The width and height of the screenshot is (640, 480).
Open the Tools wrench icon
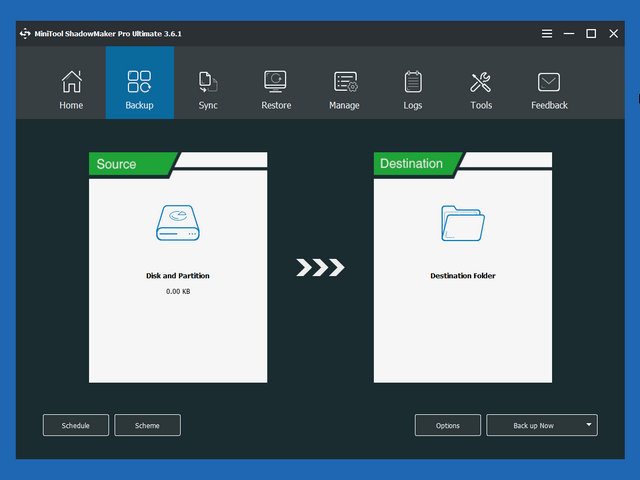click(x=481, y=82)
